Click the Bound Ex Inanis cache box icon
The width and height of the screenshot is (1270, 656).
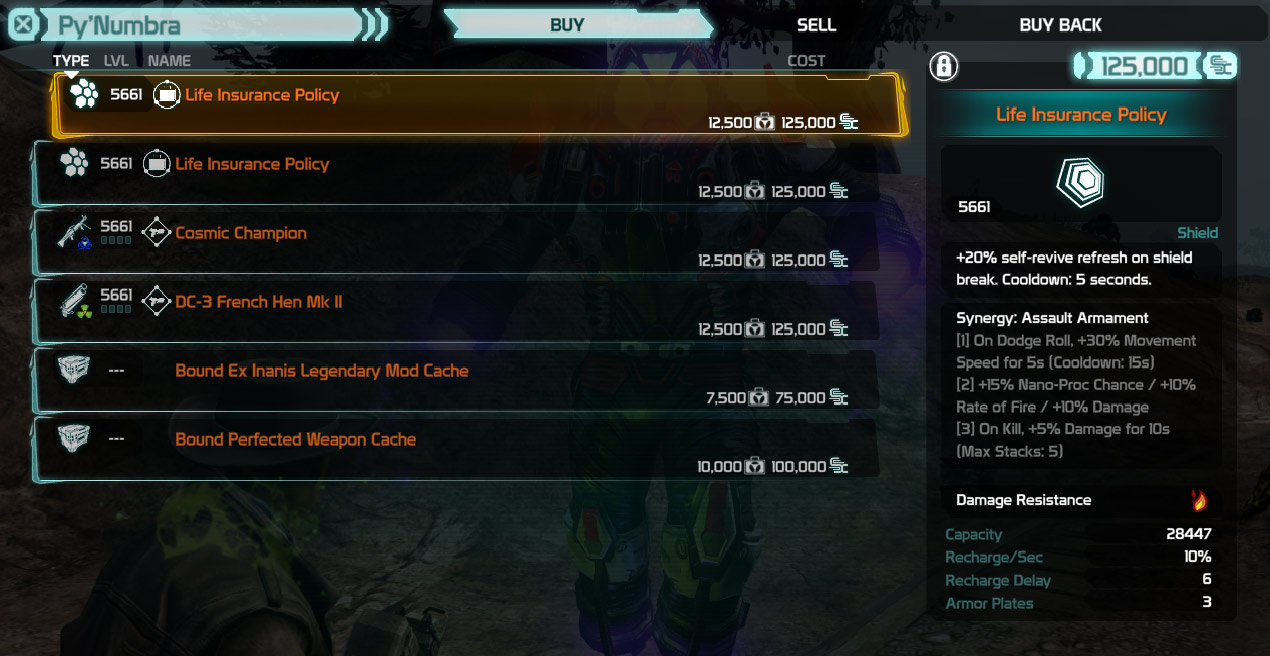coord(75,371)
